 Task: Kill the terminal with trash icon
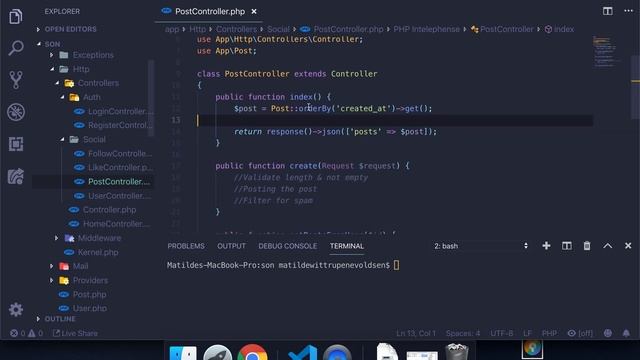[587, 246]
